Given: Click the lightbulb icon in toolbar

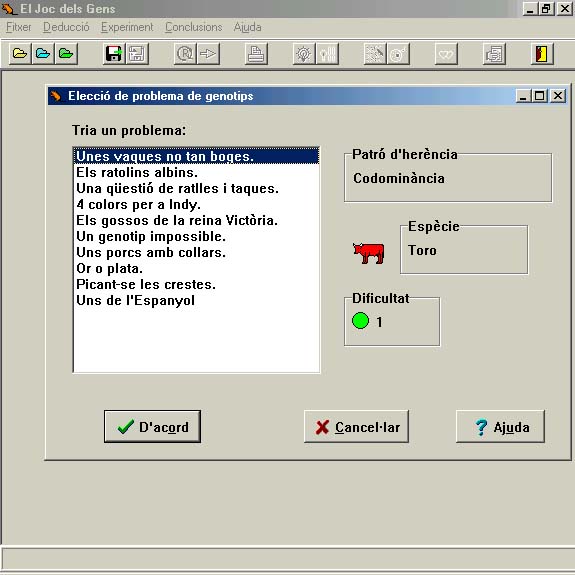Looking at the screenshot, I should point(304,54).
